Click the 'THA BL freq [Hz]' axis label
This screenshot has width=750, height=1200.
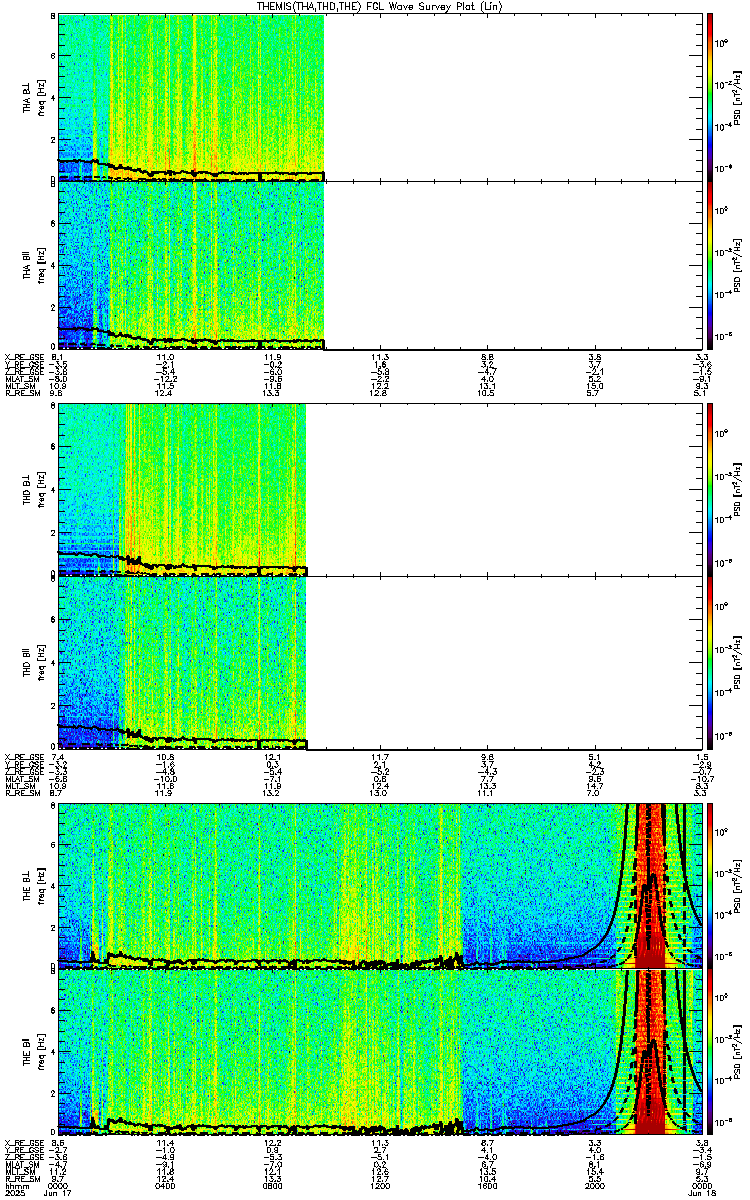point(34,97)
